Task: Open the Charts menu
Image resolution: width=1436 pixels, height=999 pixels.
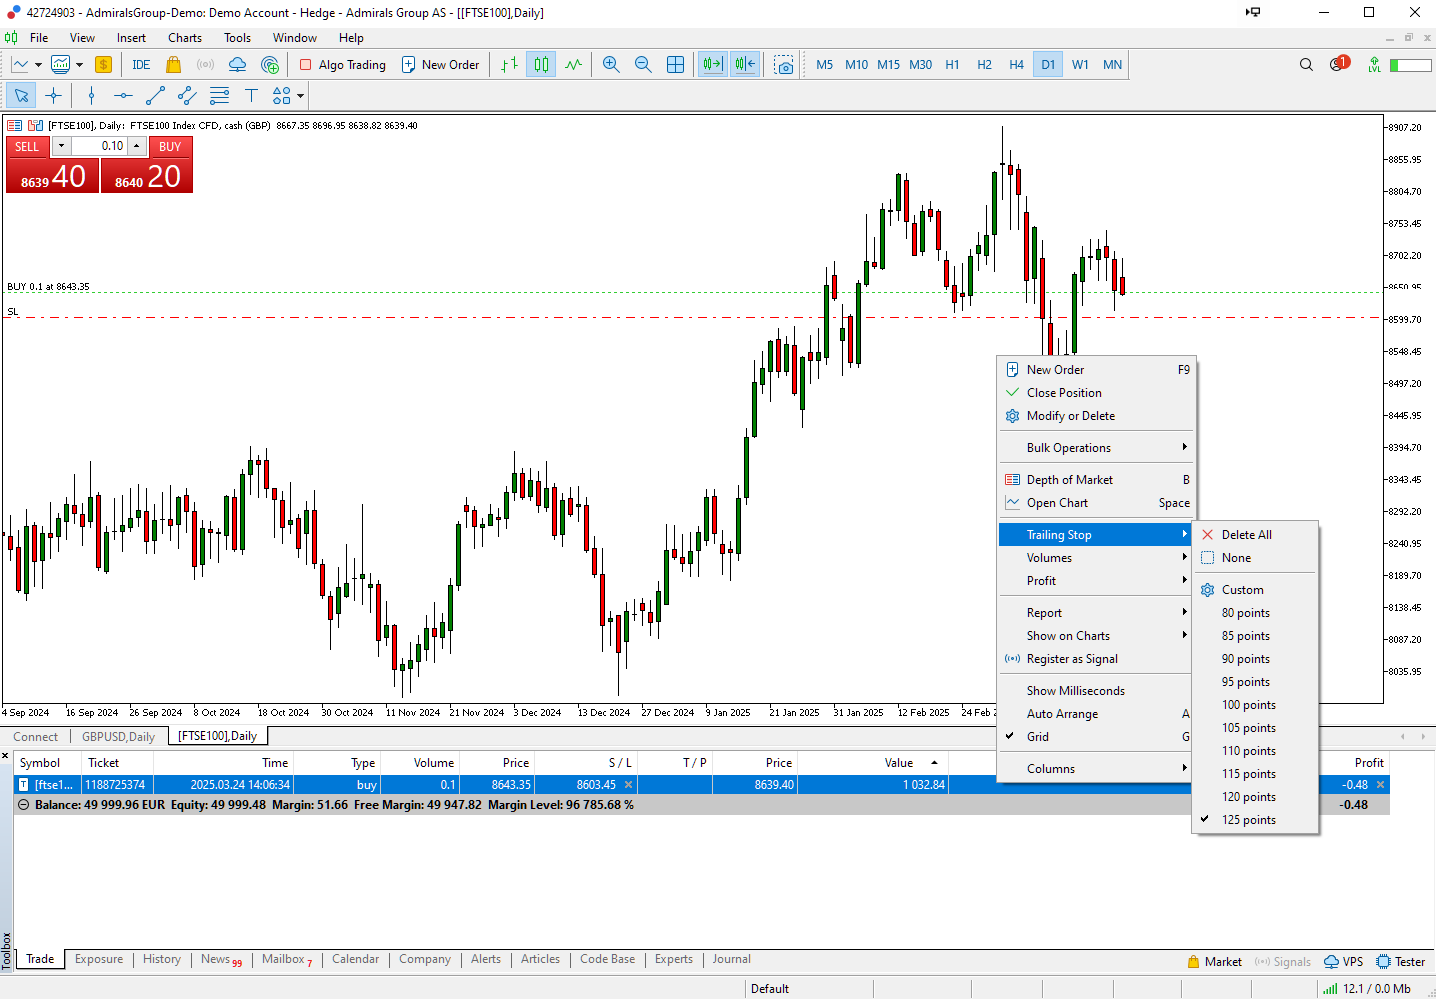Action: [184, 38]
